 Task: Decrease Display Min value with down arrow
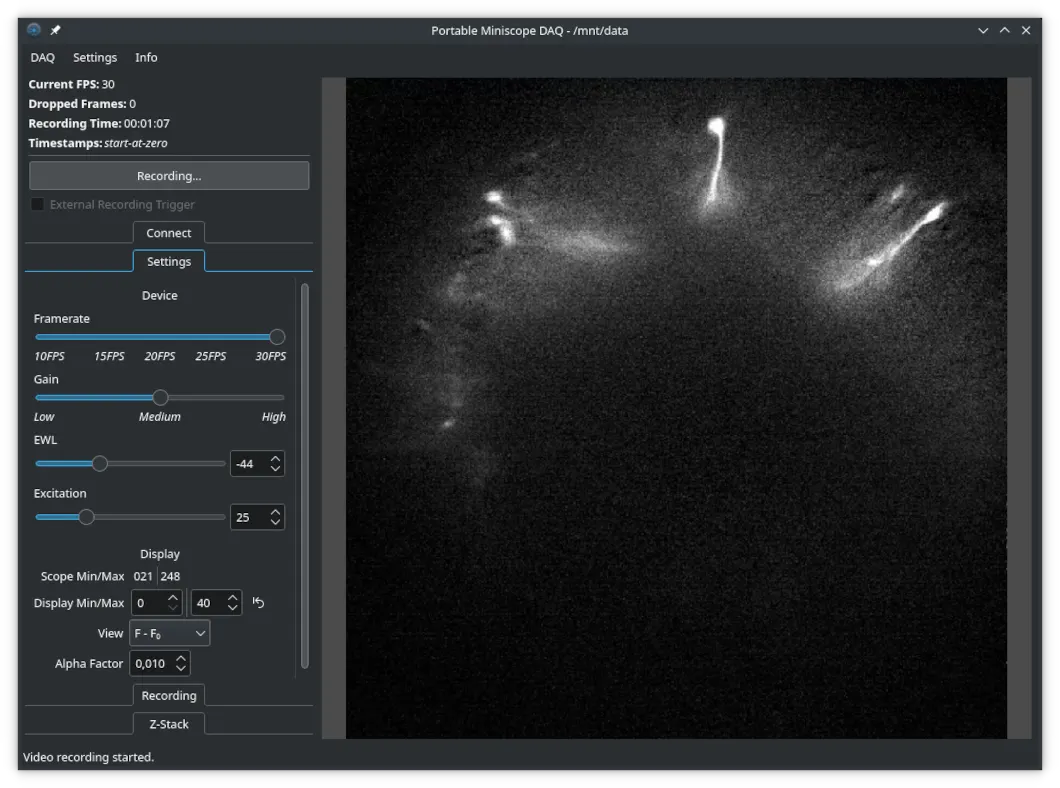[173, 608]
